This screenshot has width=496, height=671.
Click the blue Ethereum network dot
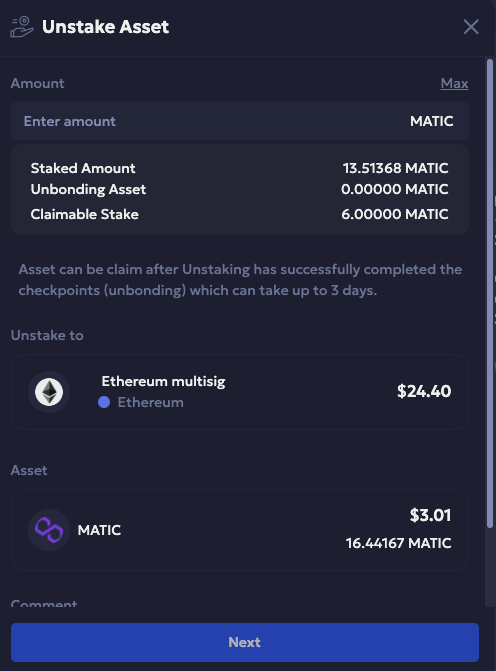pos(104,402)
